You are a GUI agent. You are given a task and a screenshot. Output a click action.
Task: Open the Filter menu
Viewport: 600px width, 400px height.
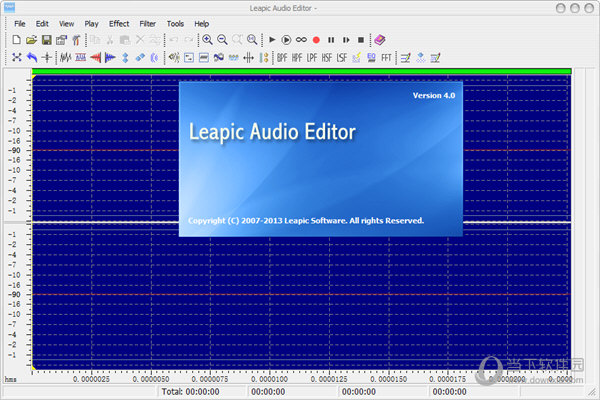pos(147,24)
